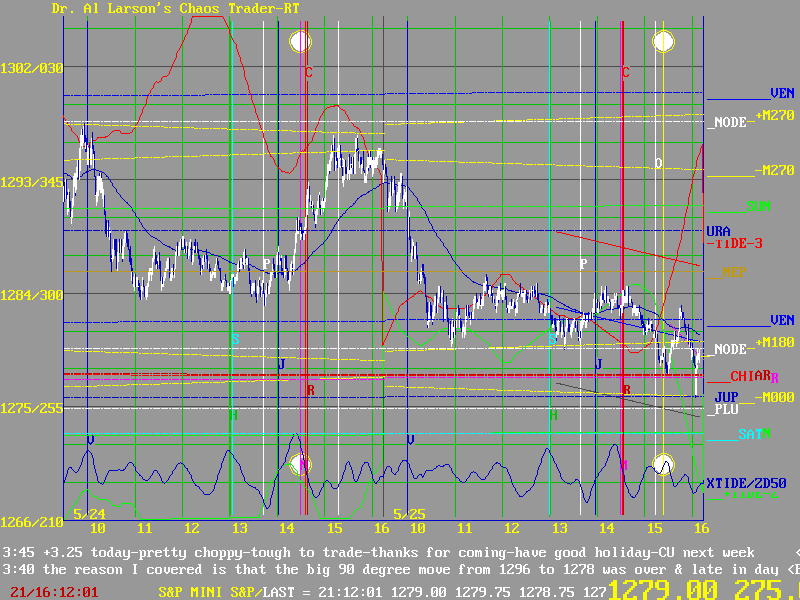Click the 1302/030 price axis label
The image size is (800, 600).
coord(32,68)
